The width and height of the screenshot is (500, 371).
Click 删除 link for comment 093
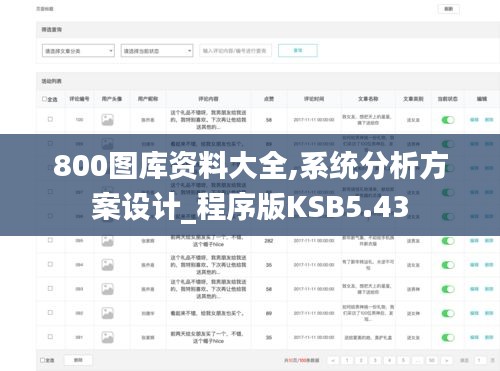click(x=489, y=289)
